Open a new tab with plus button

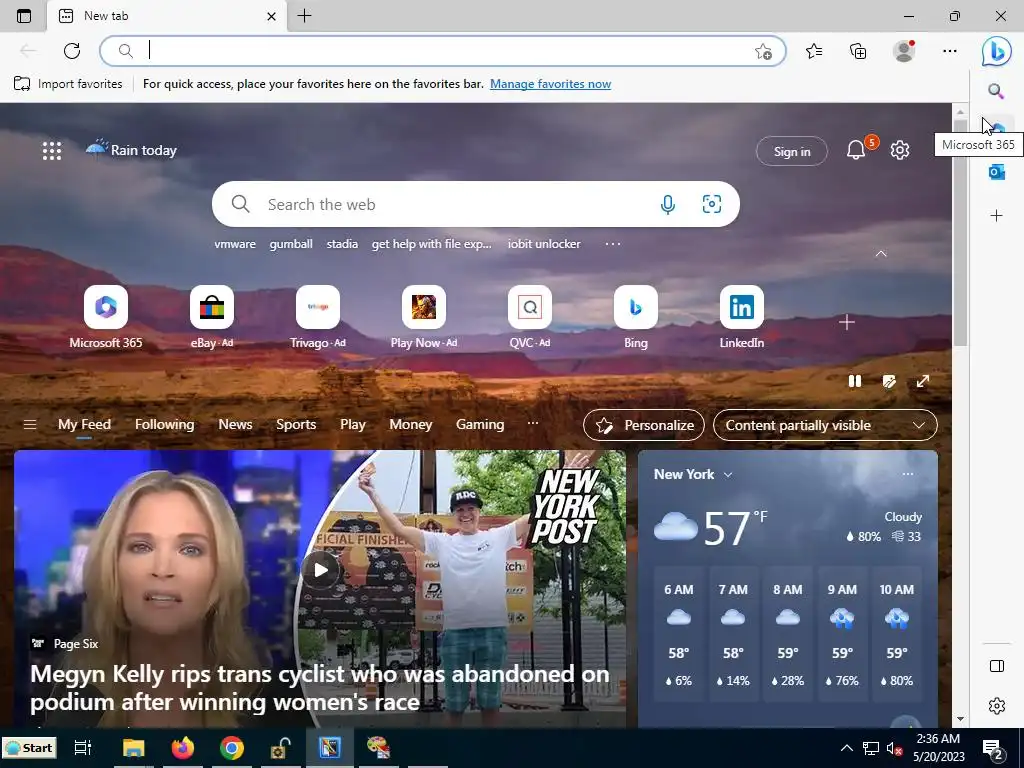304,16
